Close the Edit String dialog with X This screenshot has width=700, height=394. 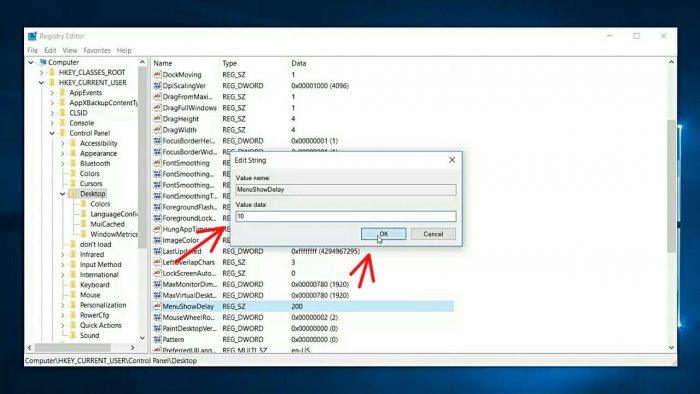click(x=452, y=160)
